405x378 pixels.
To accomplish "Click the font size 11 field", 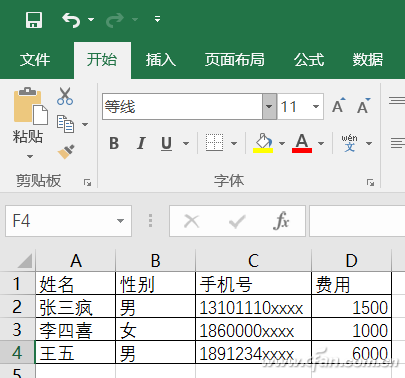I will 293,107.
